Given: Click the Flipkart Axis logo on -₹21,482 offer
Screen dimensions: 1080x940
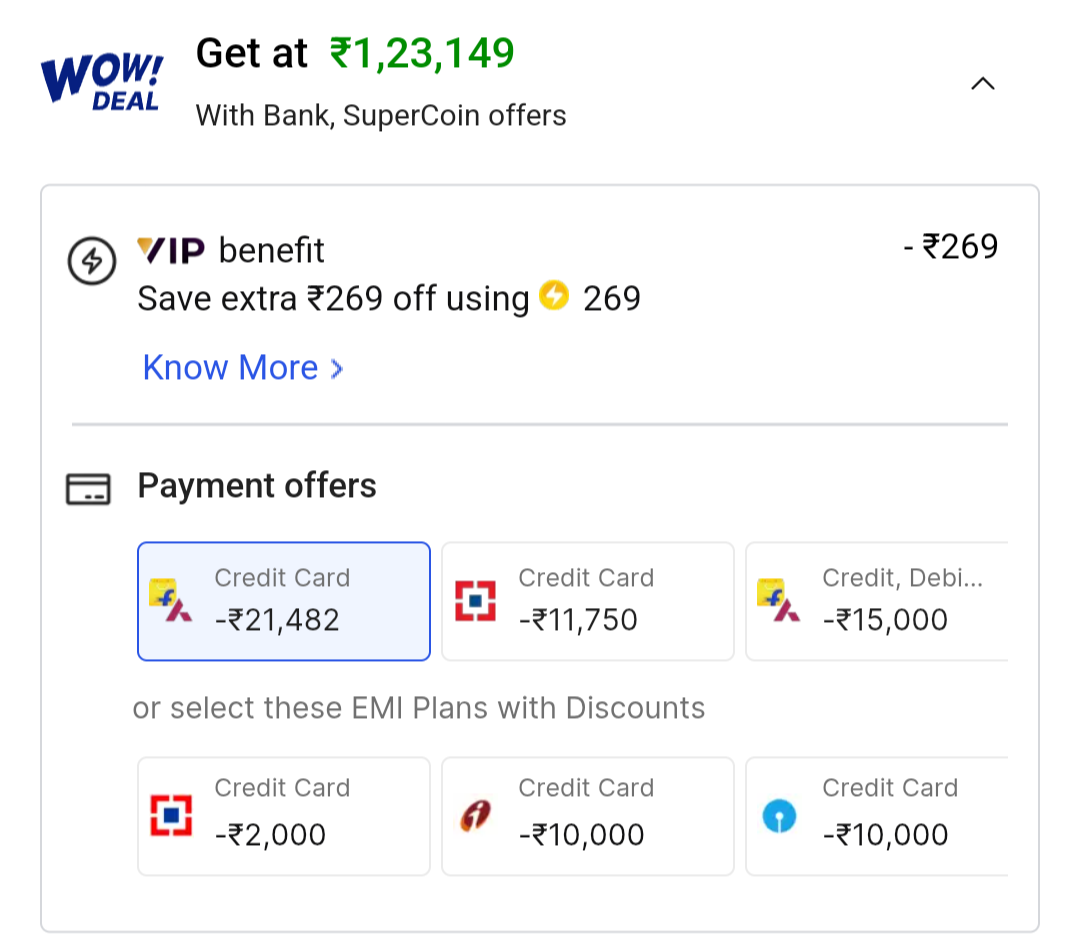Looking at the screenshot, I should 171,601.
